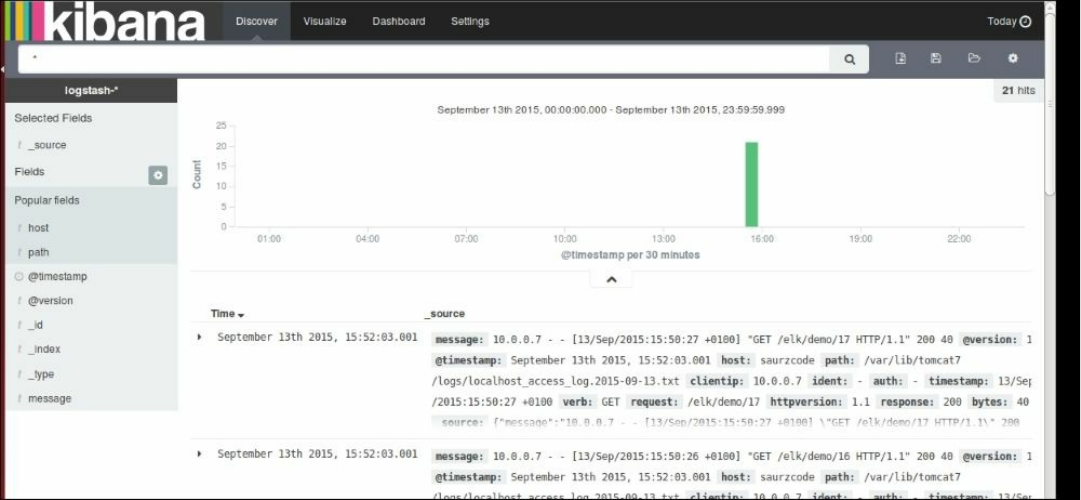Click the vertical page scrollbar
Screen dimensions: 1081x500
pos(1050,103)
